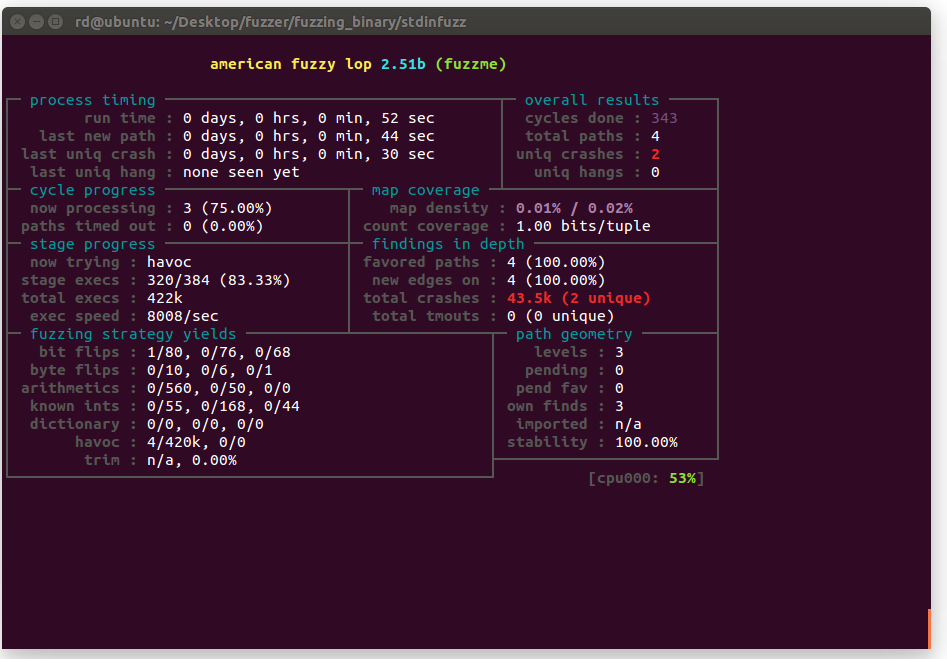
Task: Close the terminal window
Action: (x=18, y=22)
